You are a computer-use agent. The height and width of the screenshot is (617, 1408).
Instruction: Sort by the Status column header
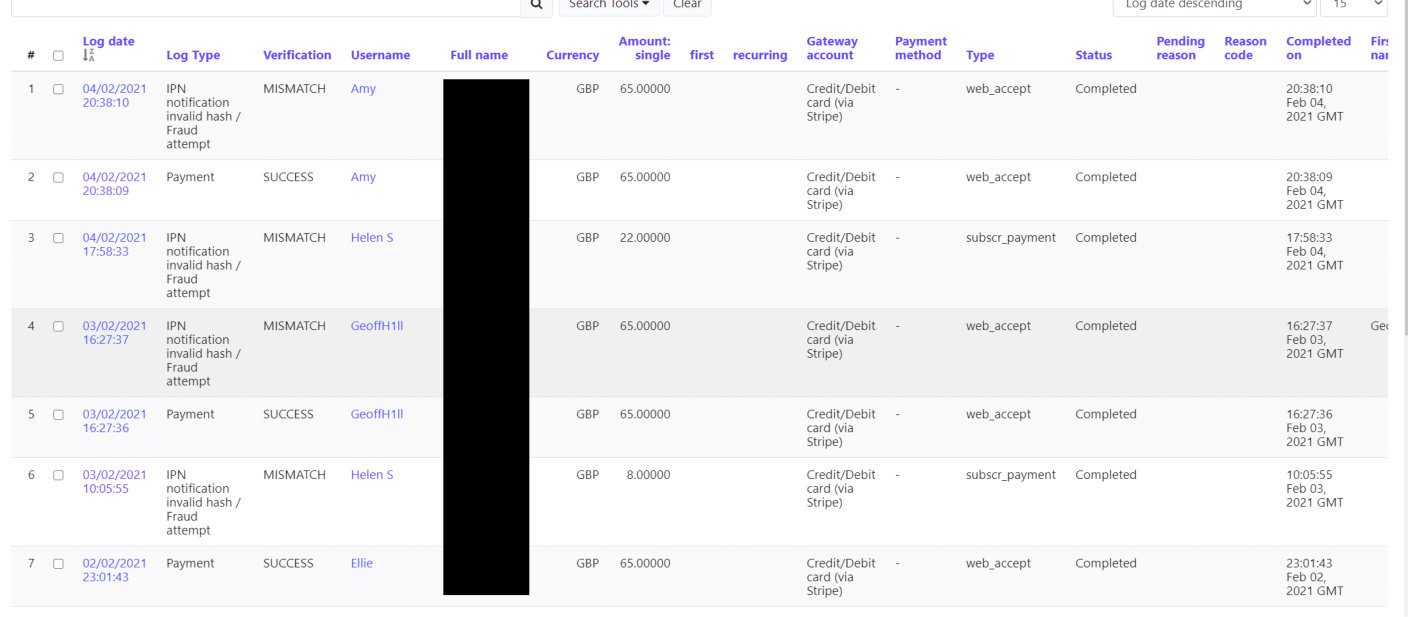click(x=1093, y=55)
